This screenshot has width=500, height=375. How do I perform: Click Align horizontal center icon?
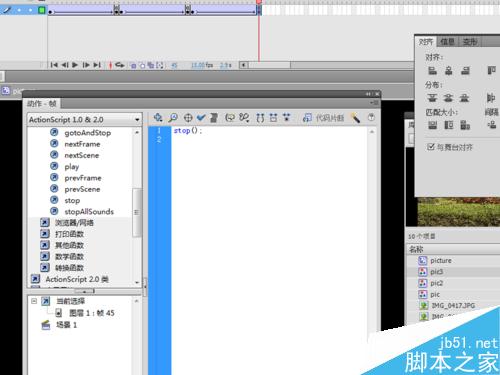coord(449,71)
